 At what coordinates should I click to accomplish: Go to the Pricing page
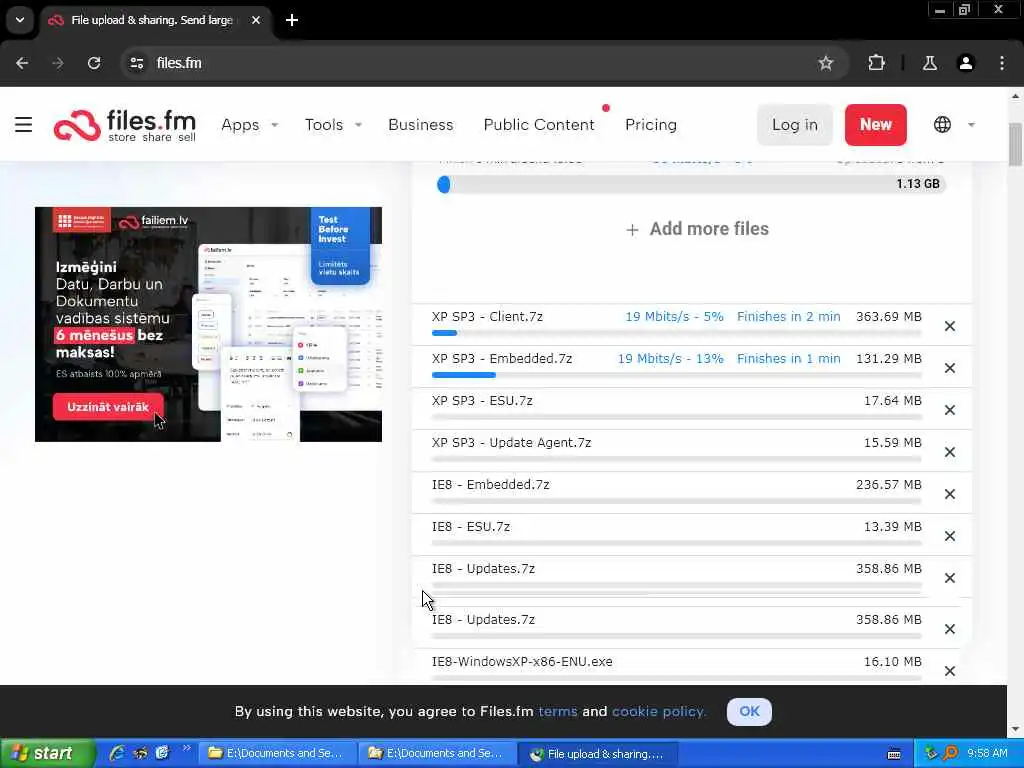[650, 125]
